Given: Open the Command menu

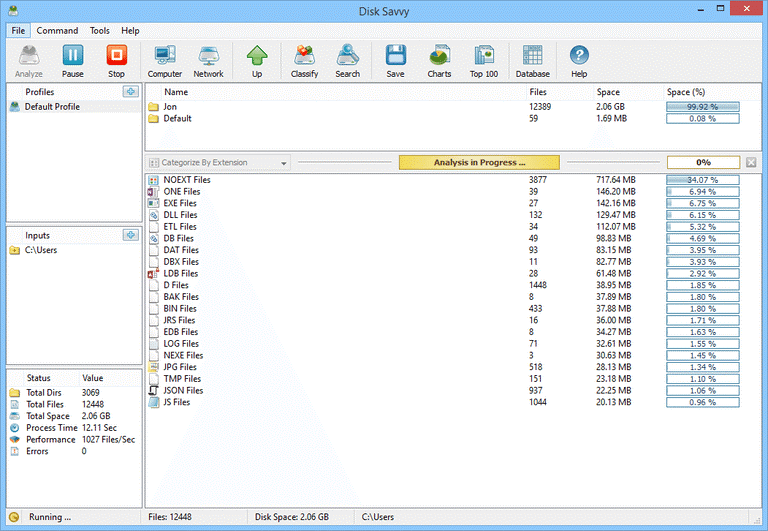Looking at the screenshot, I should point(57,30).
